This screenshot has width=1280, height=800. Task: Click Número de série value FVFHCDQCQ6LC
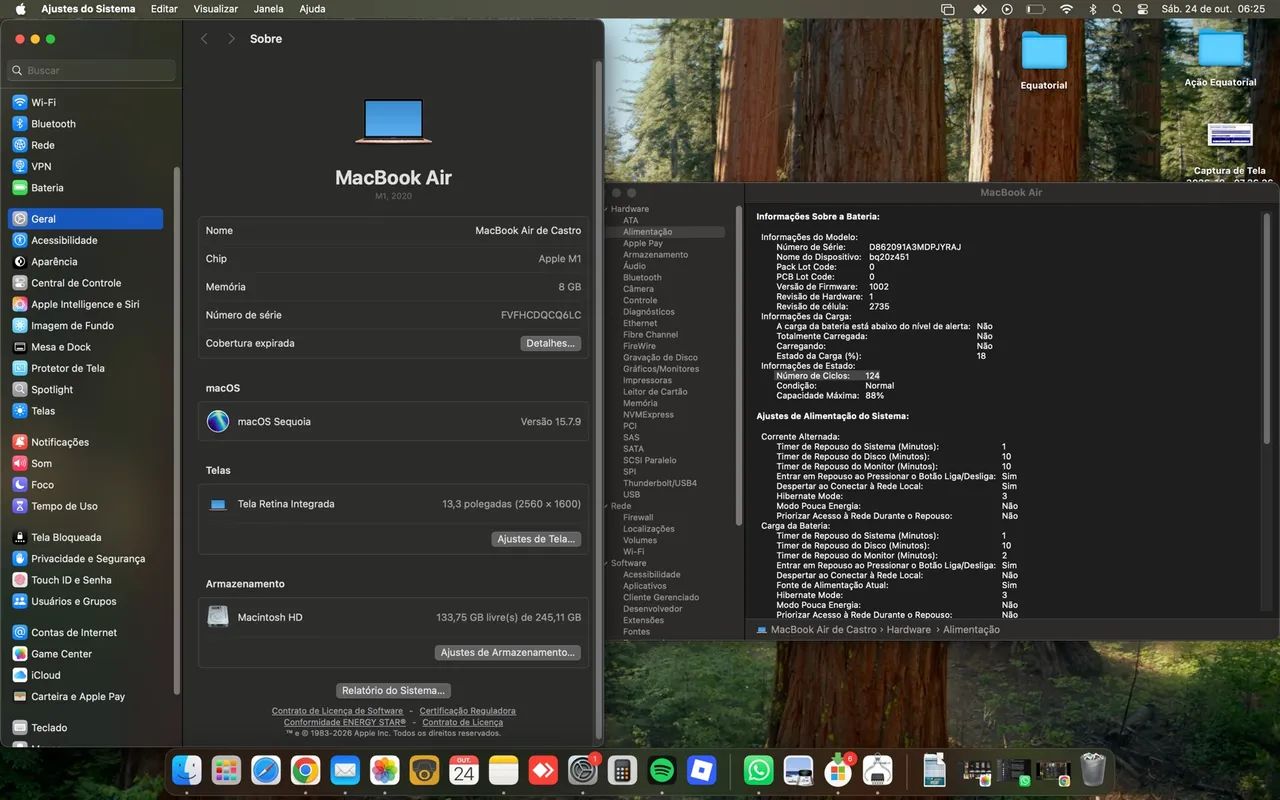[x=541, y=315]
